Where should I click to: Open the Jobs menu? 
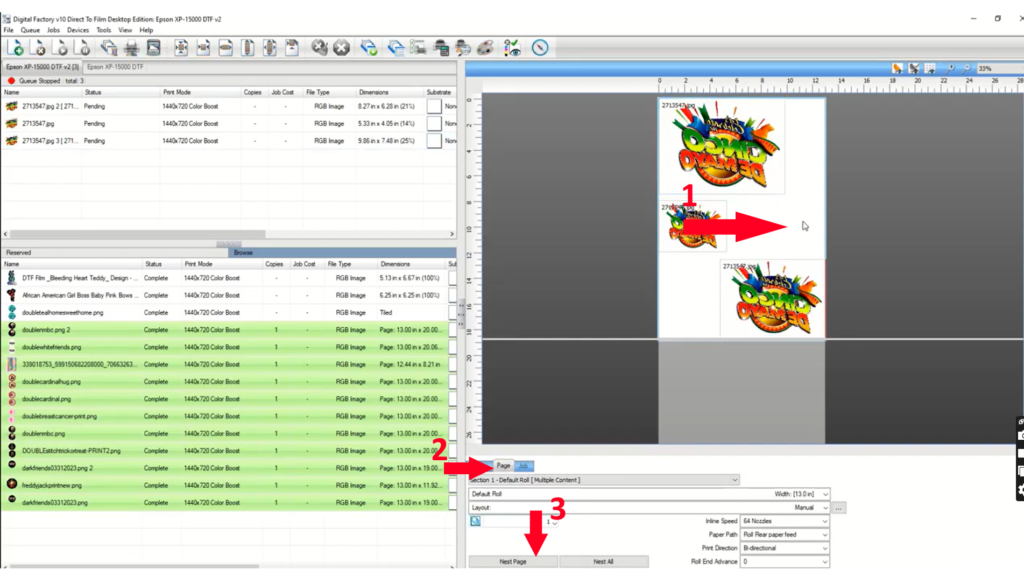click(x=53, y=30)
